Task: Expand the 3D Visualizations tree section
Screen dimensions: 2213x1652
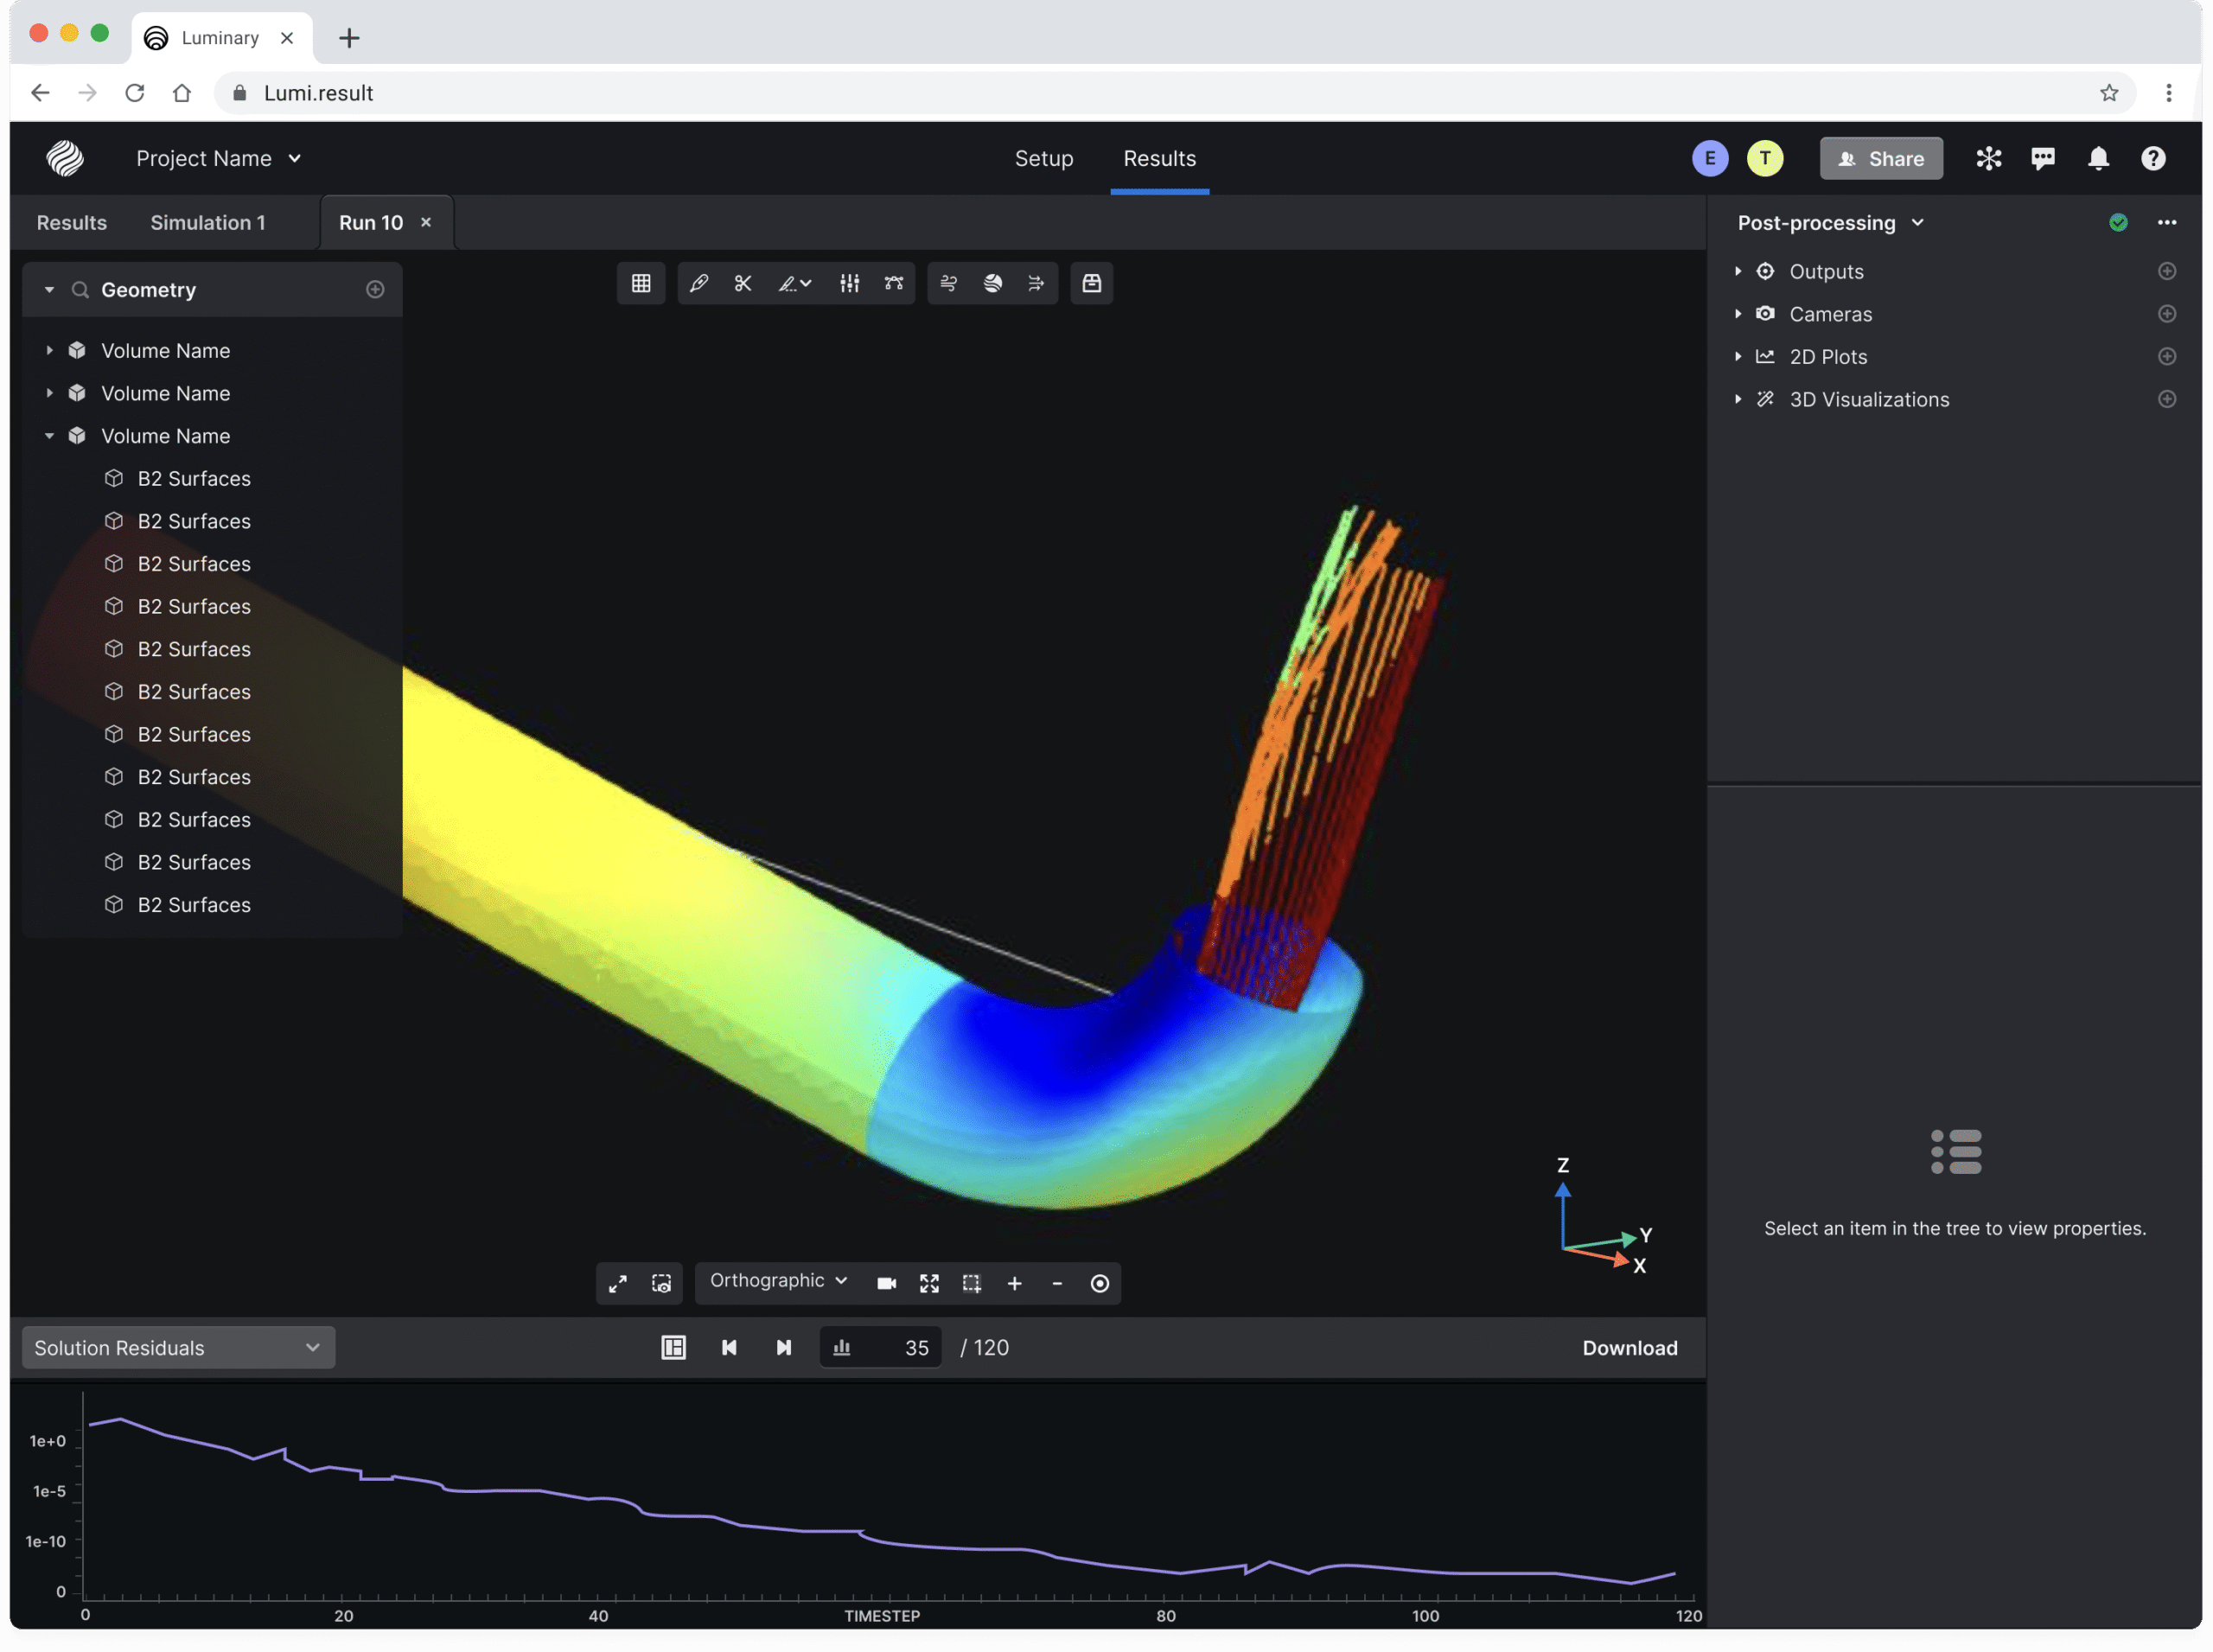Action: point(1738,399)
